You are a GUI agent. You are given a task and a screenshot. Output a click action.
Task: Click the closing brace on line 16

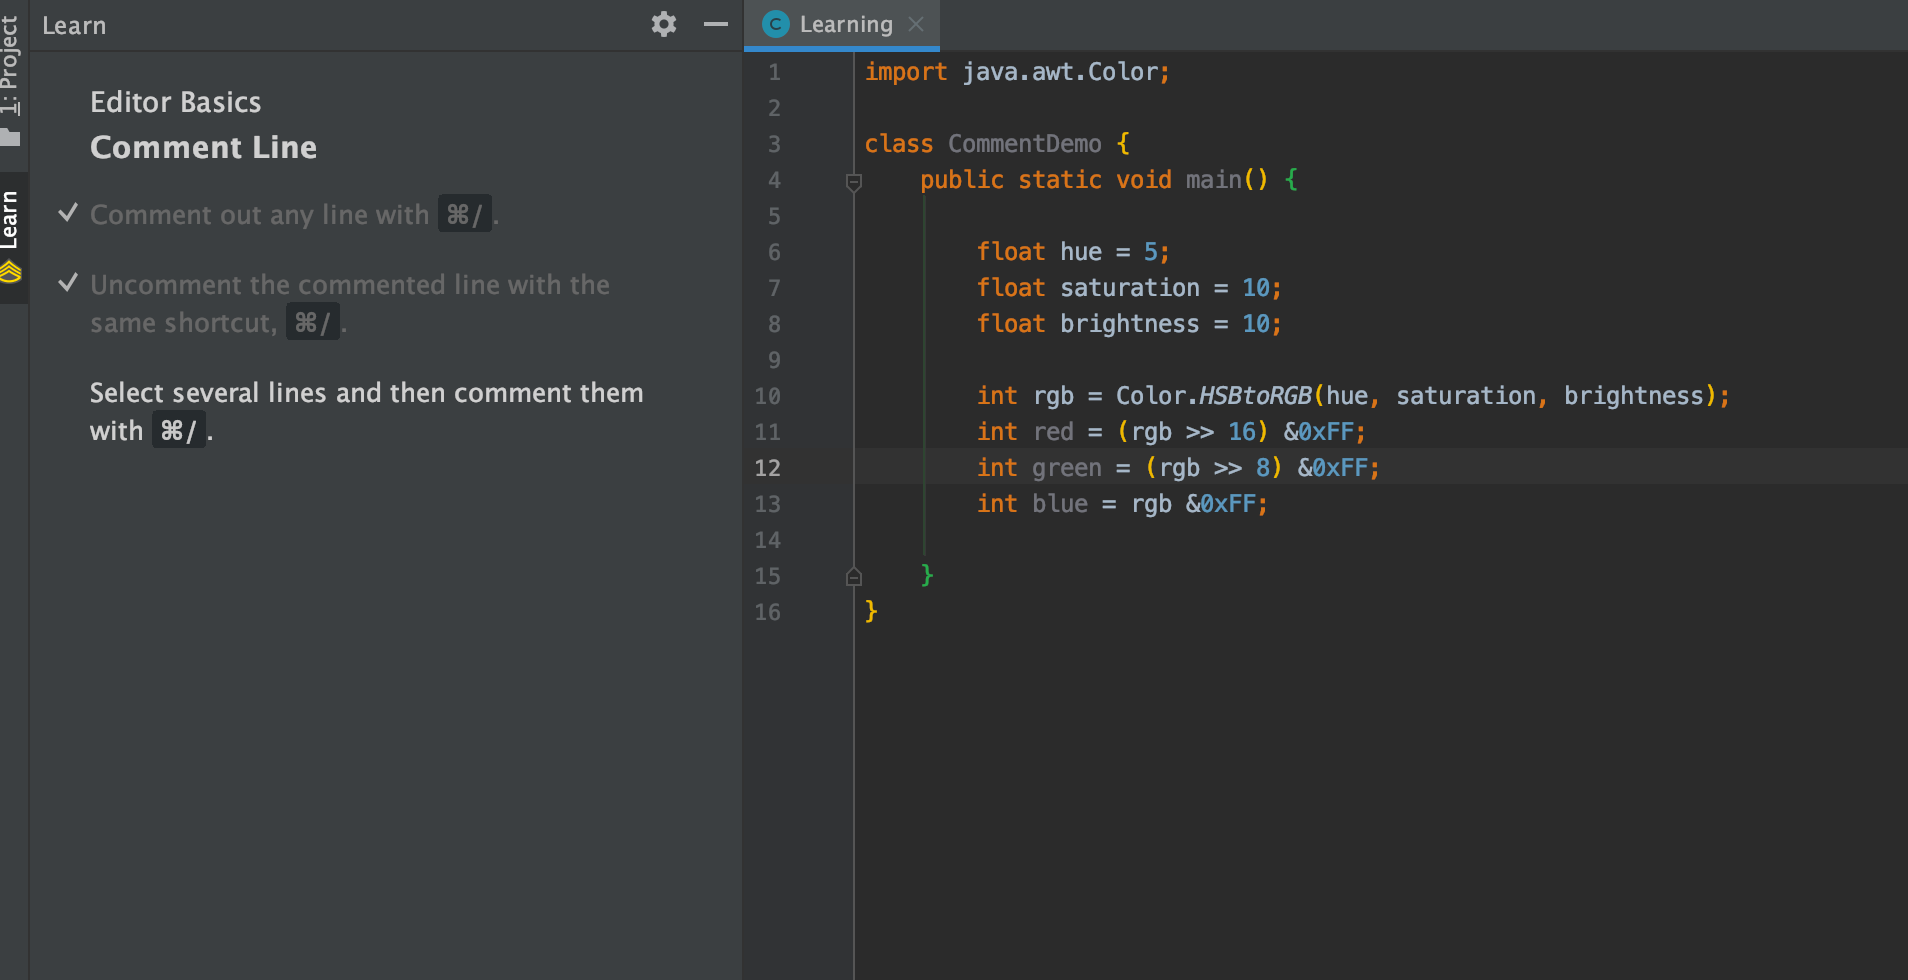pos(871,611)
